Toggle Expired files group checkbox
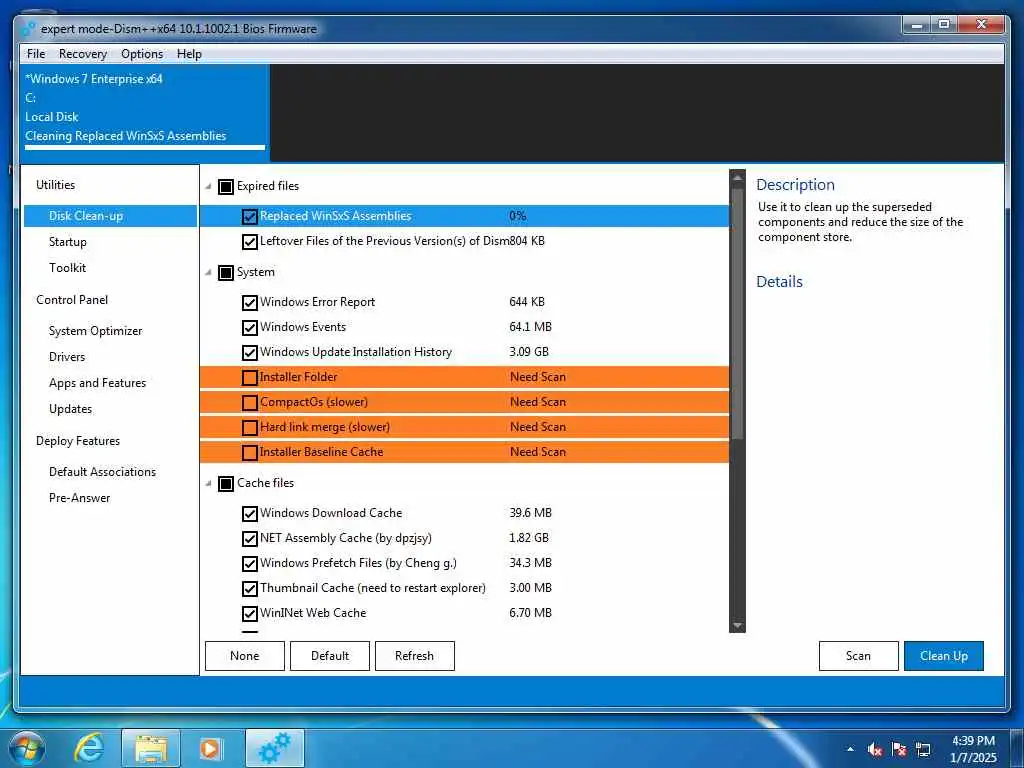This screenshot has height=768, width=1024. tap(225, 187)
